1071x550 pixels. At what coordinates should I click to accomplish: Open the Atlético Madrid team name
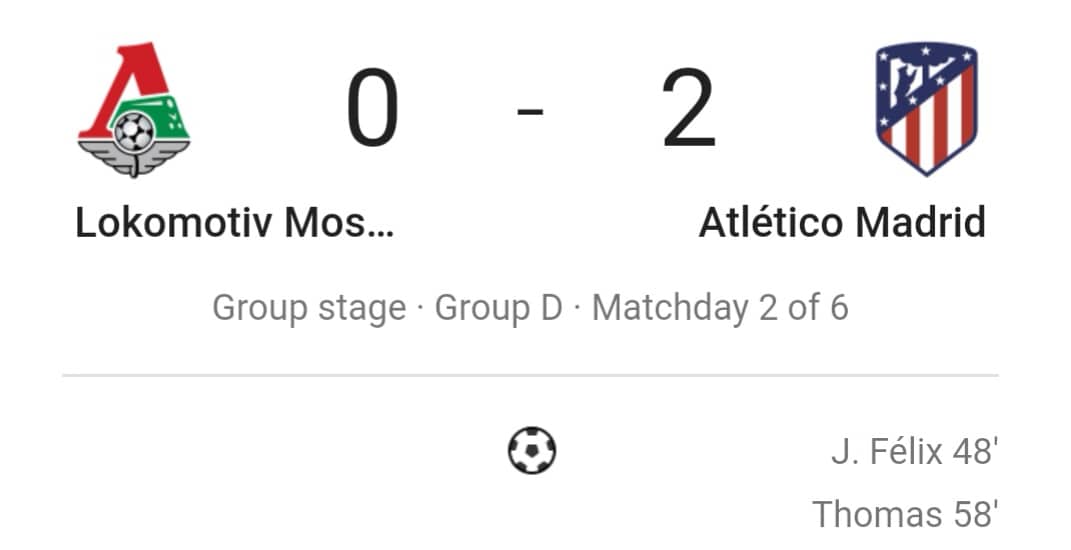[842, 223]
